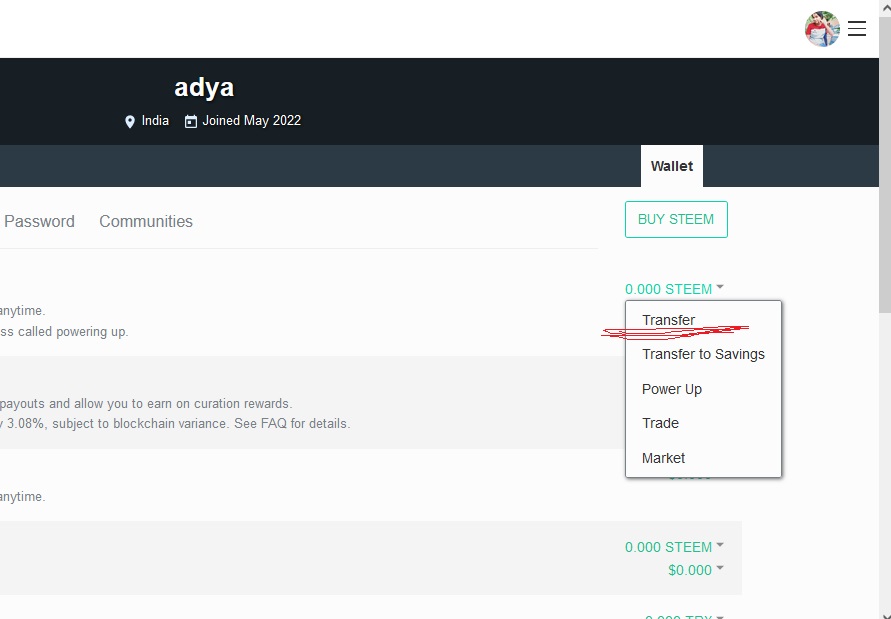The height and width of the screenshot is (619, 891).
Task: Click the page vertical scrollbar thumb
Action: tap(885, 165)
